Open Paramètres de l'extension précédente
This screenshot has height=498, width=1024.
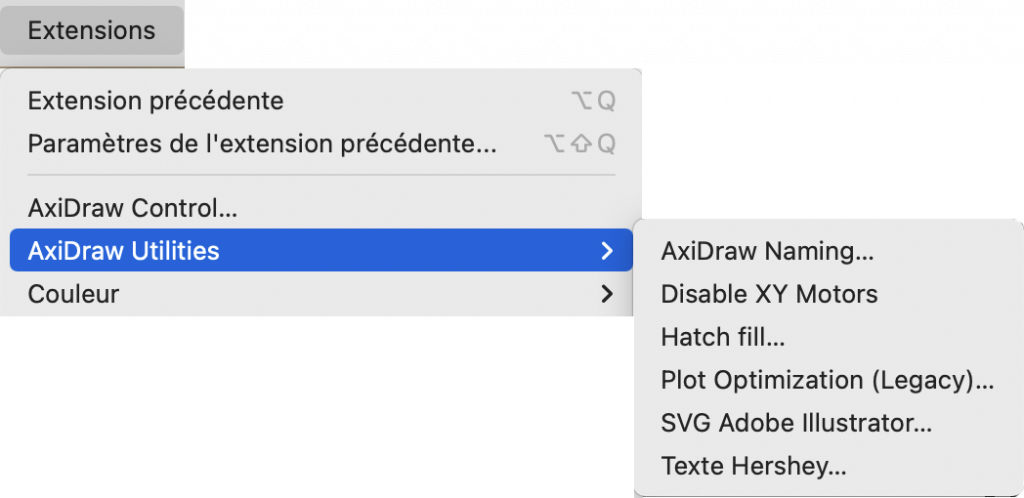[262, 144]
